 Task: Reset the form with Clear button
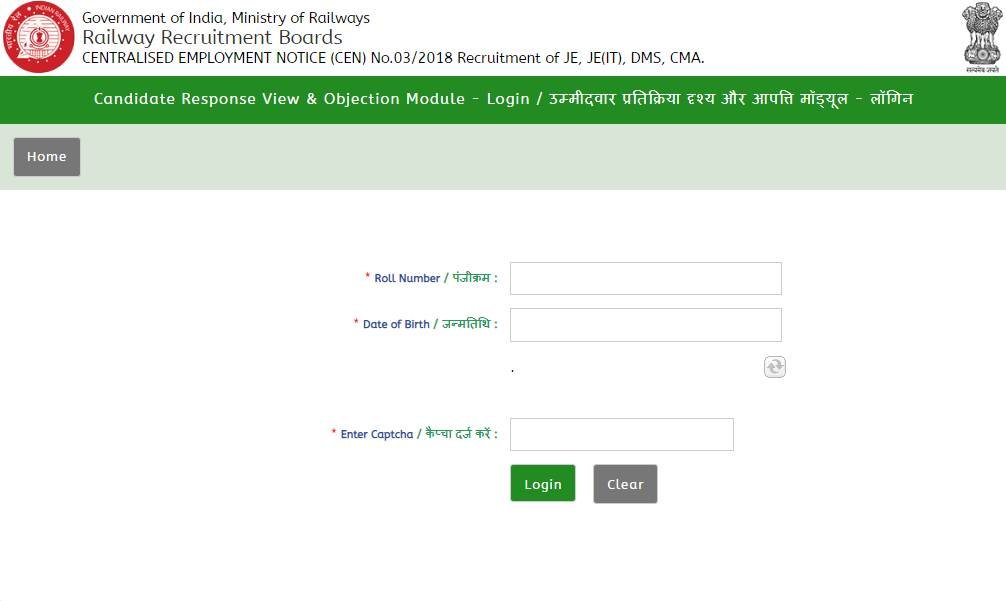[625, 484]
